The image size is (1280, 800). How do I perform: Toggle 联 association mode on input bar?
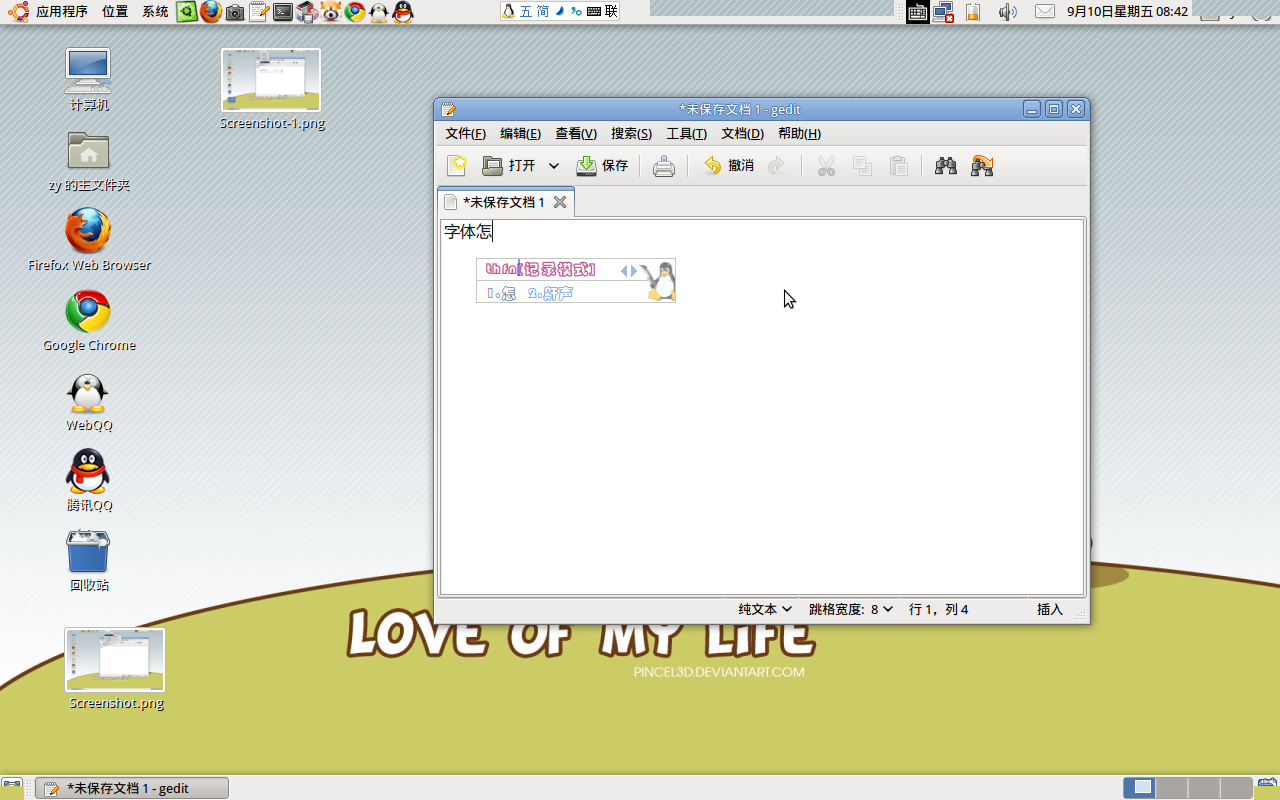(x=611, y=11)
